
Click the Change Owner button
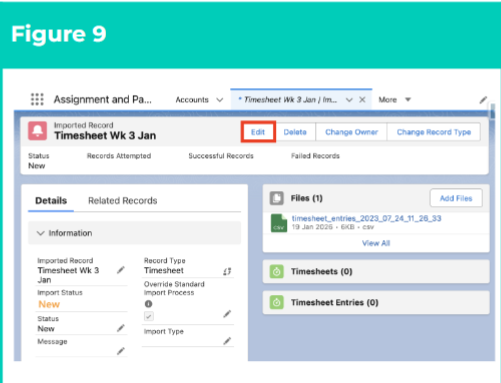351,132
